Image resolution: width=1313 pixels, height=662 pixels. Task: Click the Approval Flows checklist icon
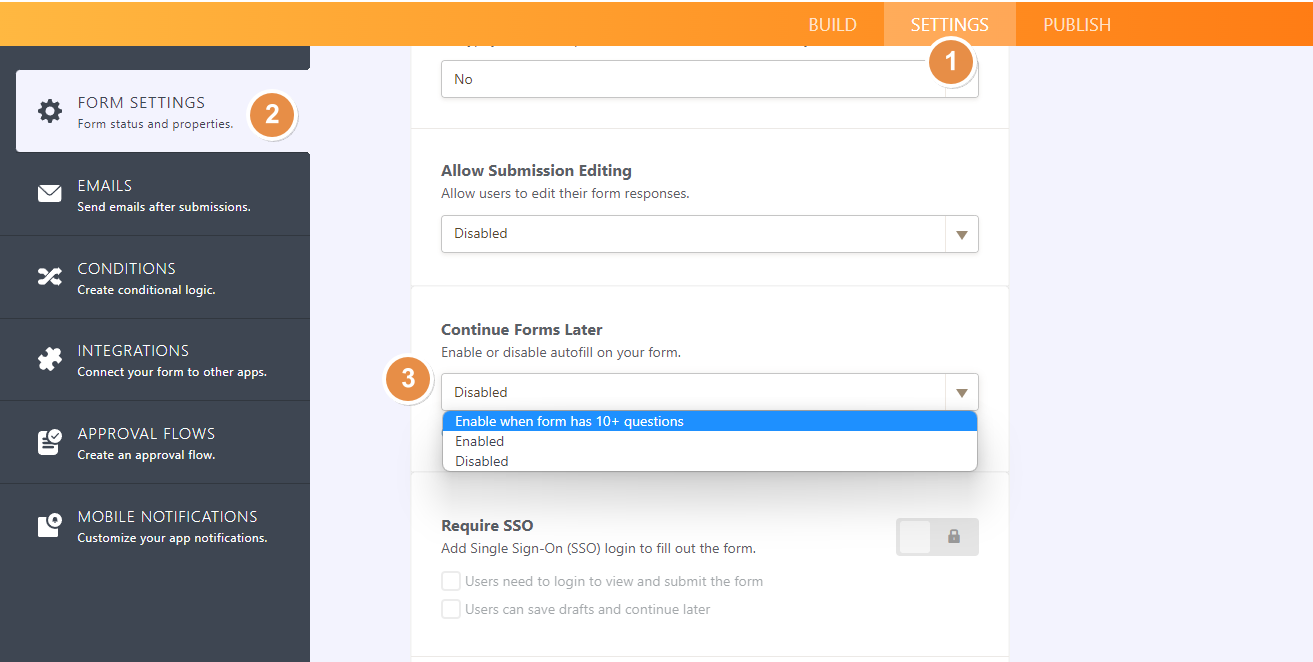point(50,442)
